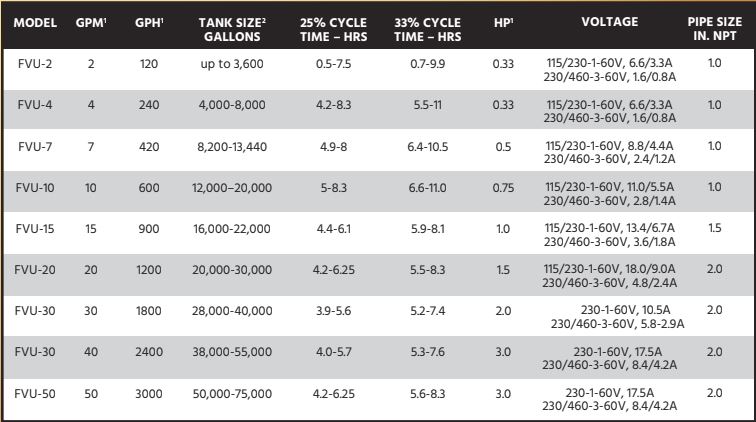The height and width of the screenshot is (422, 756).
Task: Click the MODEL column header
Action: [x=35, y=23]
